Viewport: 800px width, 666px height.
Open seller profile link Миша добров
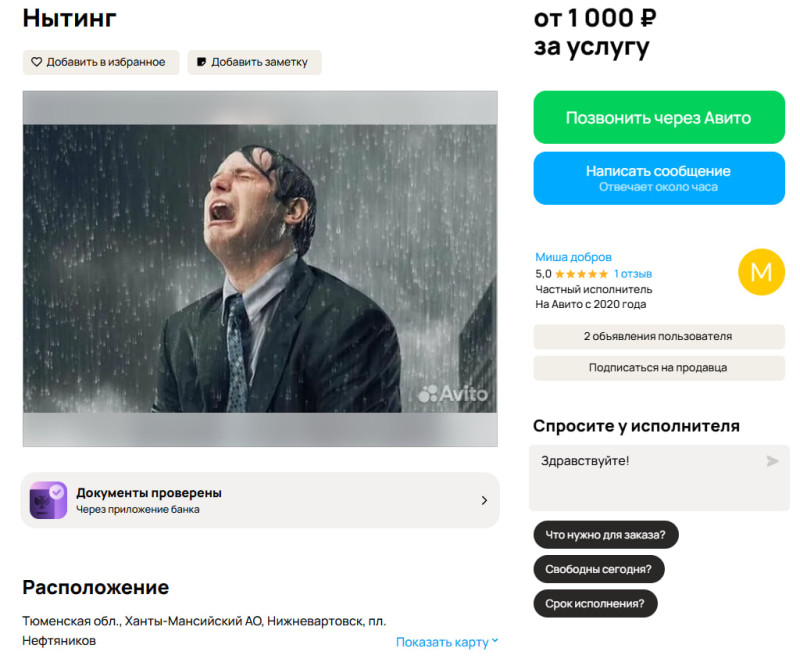[573, 257]
